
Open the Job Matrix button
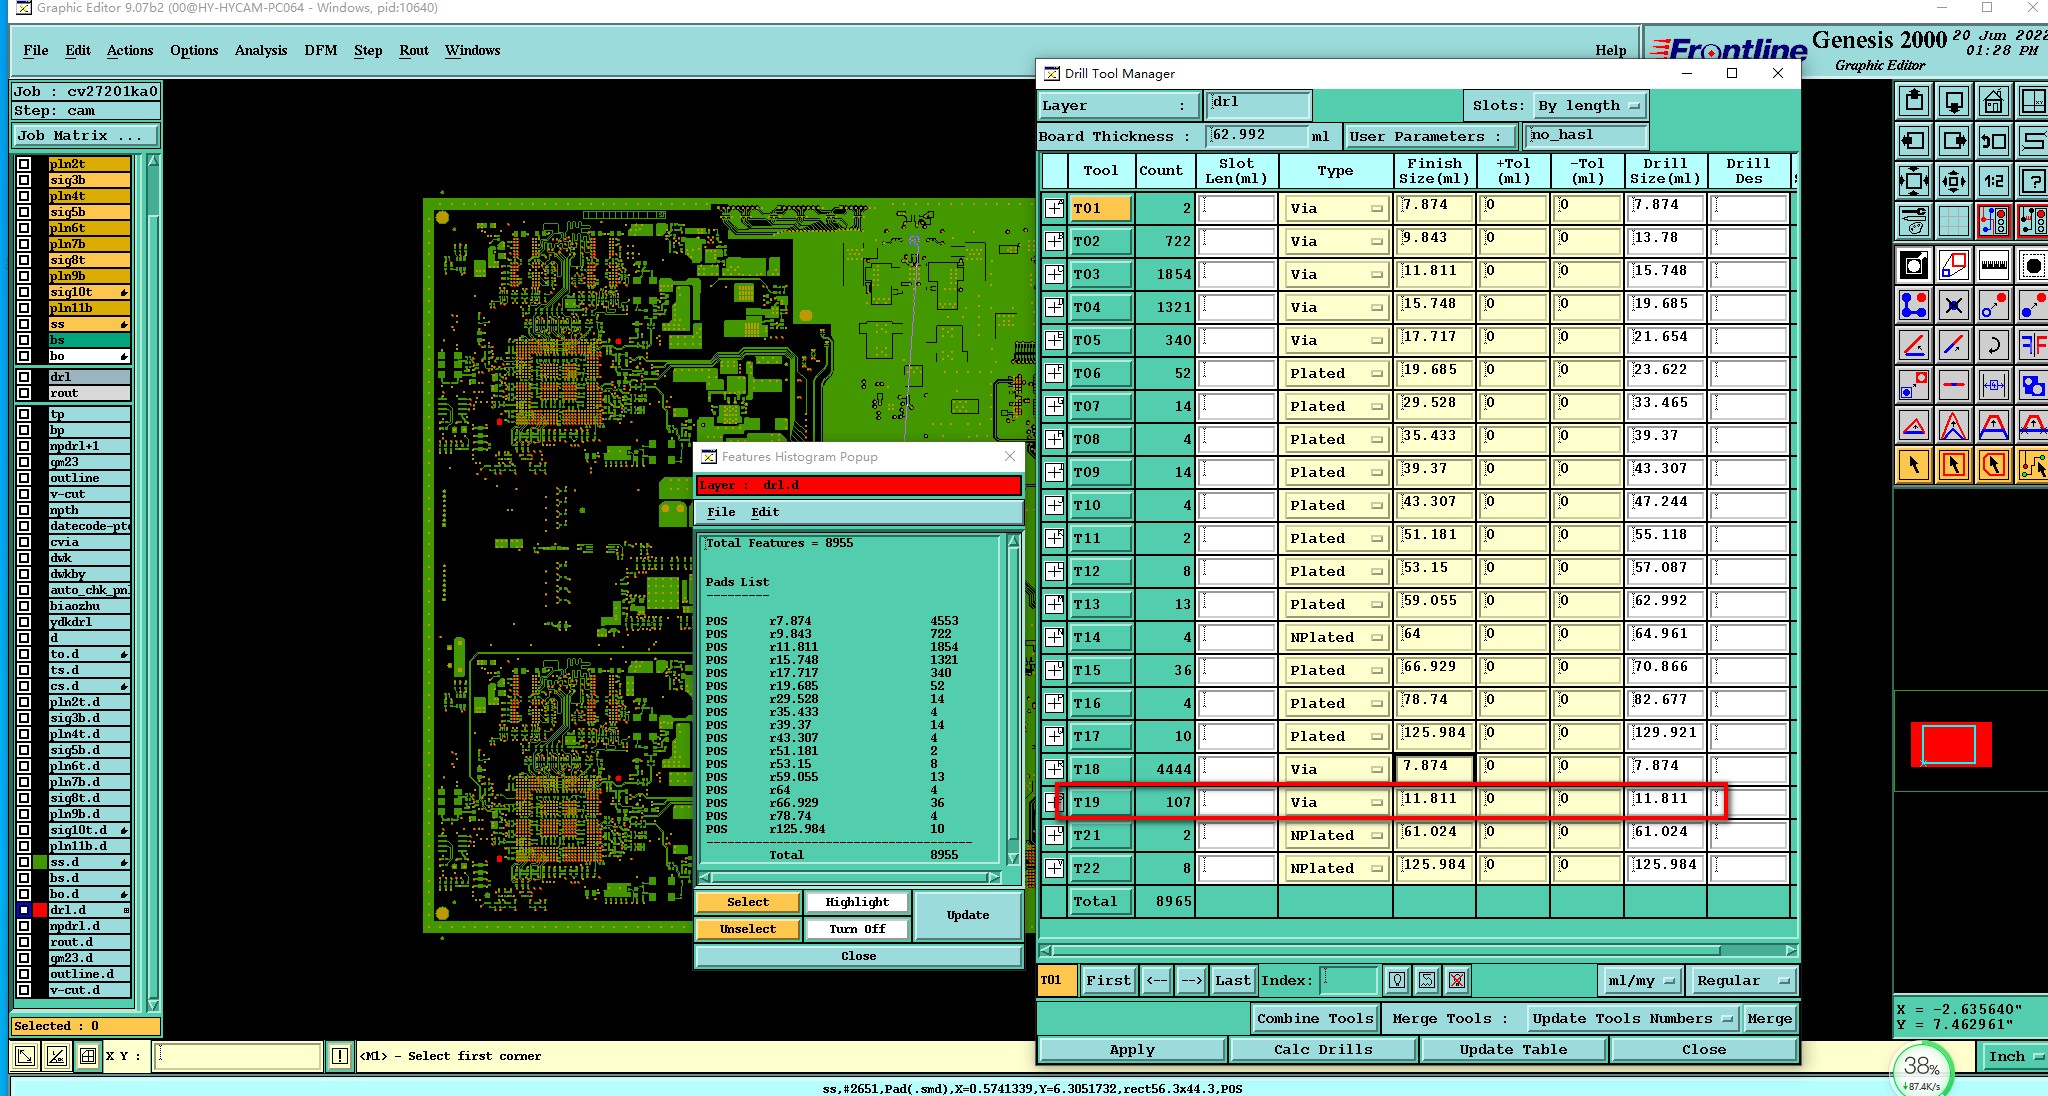(x=85, y=135)
